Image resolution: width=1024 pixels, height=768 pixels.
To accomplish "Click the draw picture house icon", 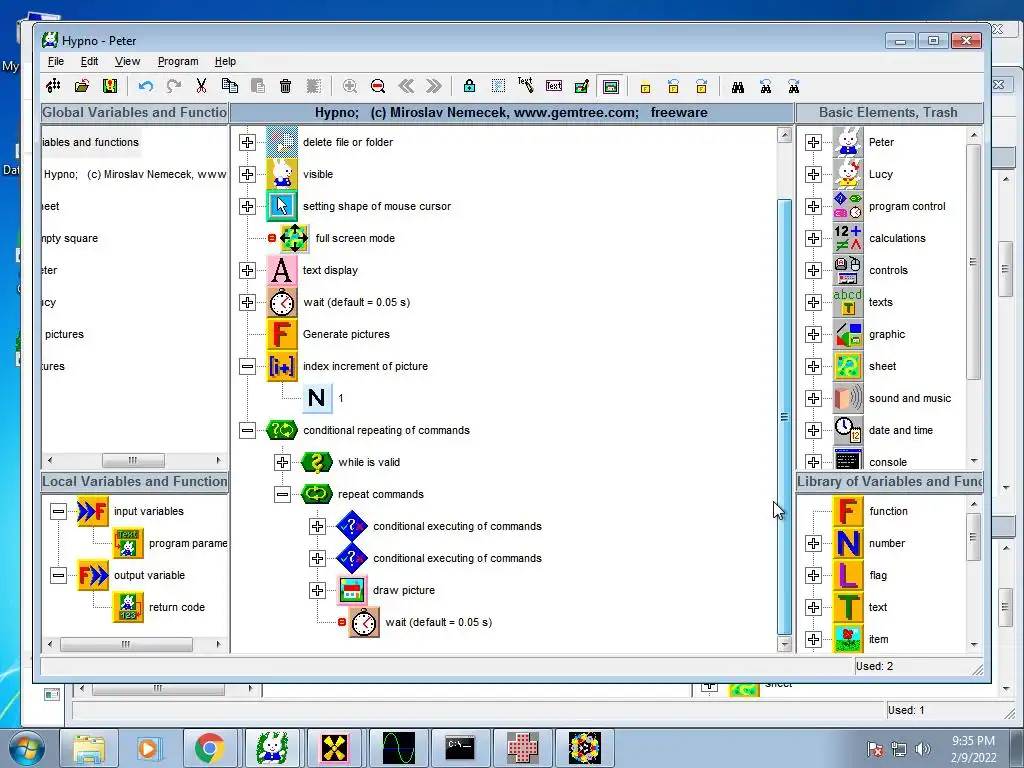I will (352, 590).
